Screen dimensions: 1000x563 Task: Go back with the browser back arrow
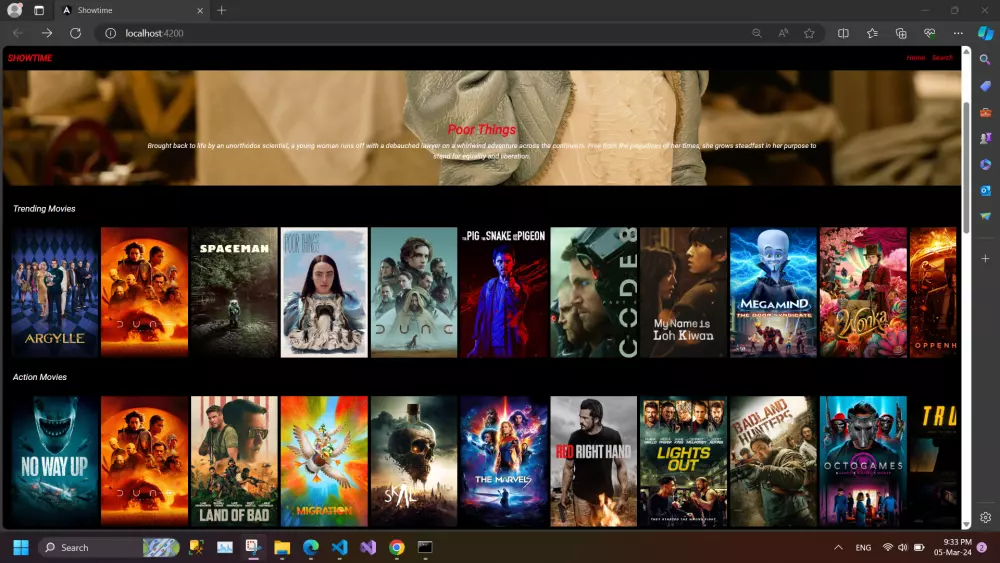(18, 33)
